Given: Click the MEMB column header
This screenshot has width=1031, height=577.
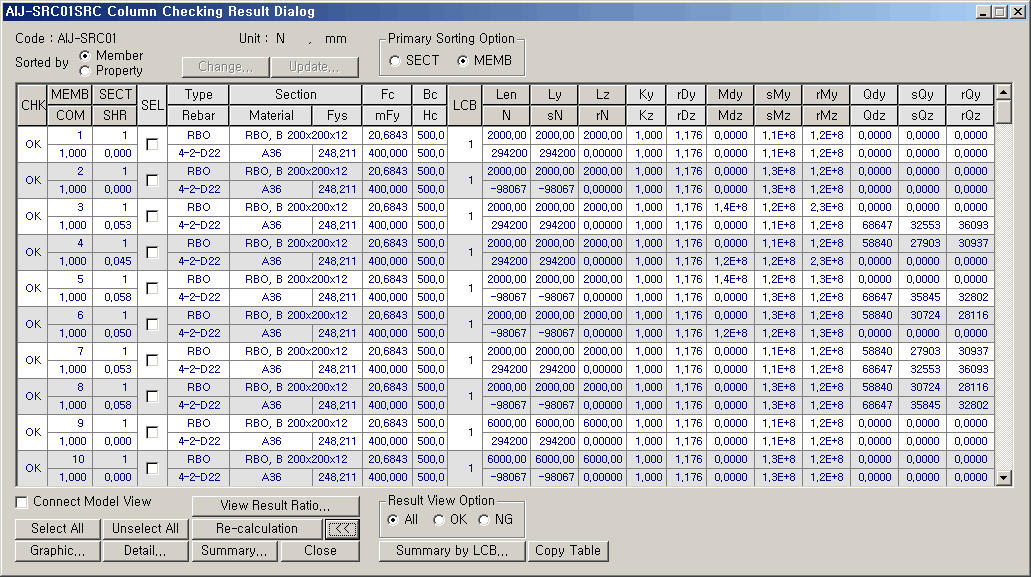Looking at the screenshot, I should point(70,94).
